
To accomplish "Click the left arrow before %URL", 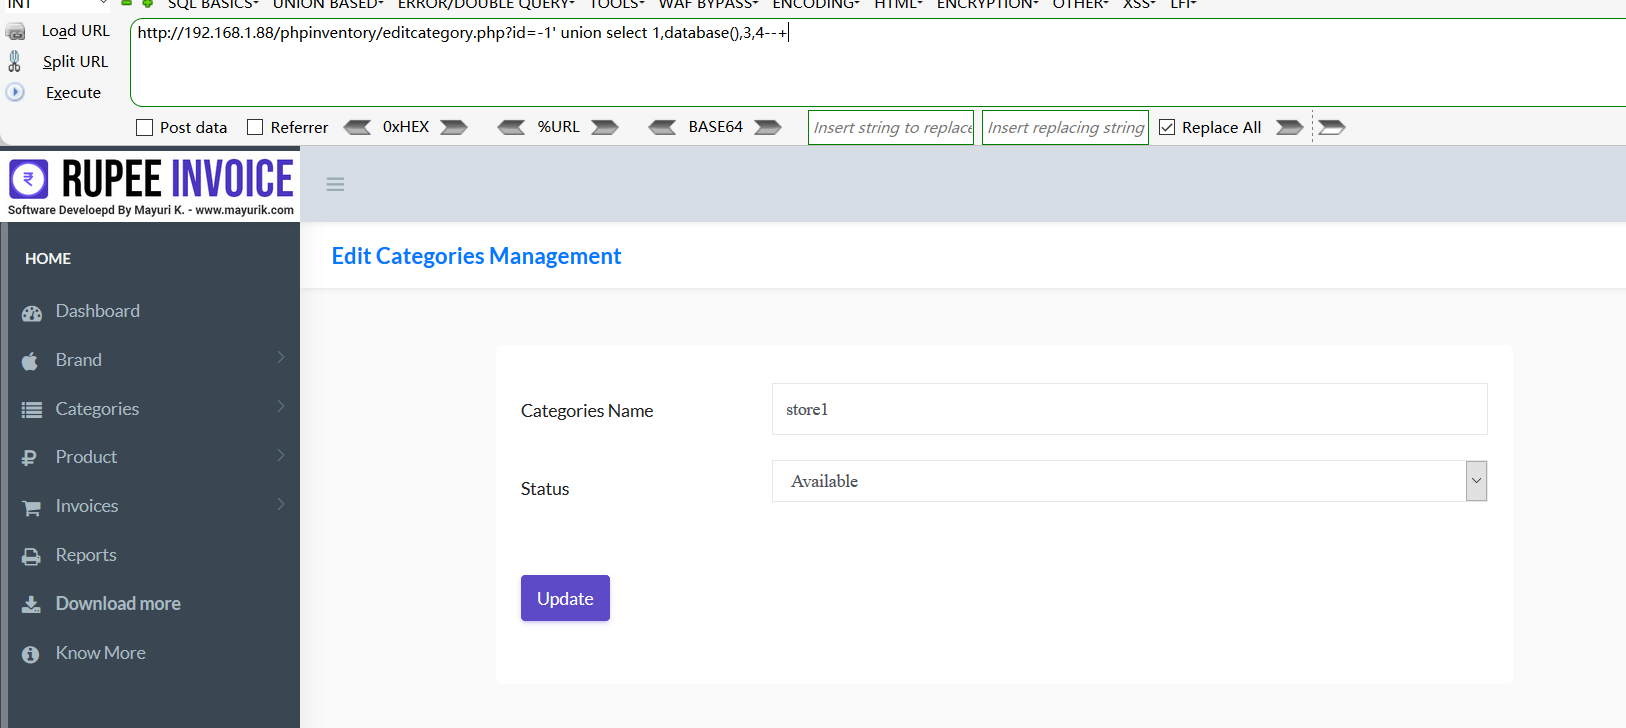I will pyautogui.click(x=511, y=127).
